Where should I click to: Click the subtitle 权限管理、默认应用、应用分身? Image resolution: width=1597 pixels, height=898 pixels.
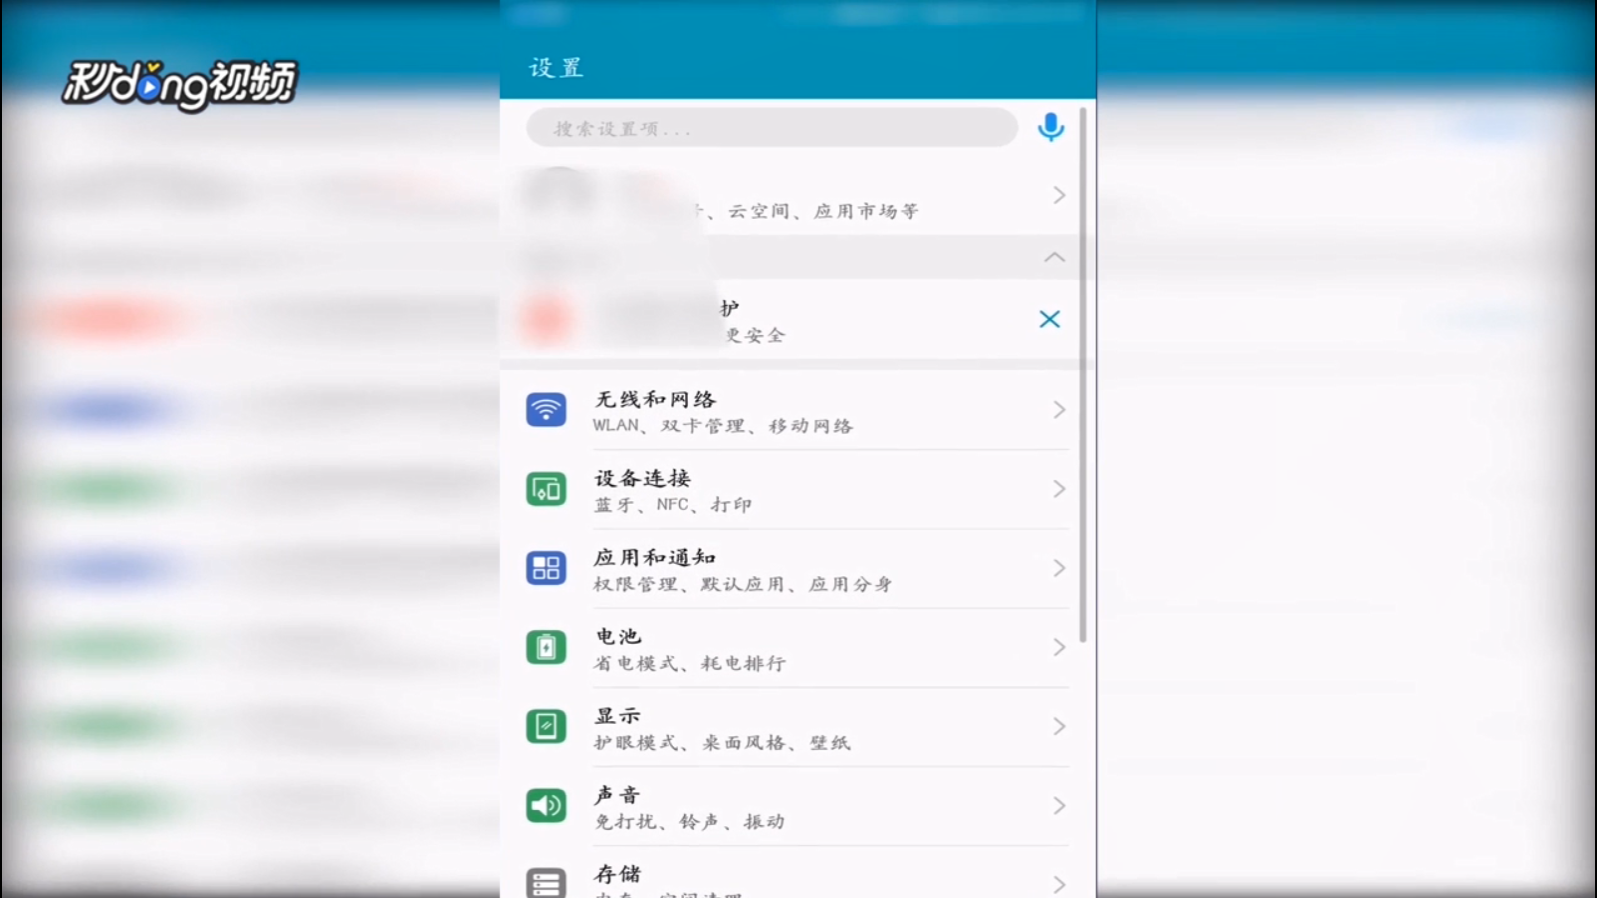pyautogui.click(x=742, y=584)
